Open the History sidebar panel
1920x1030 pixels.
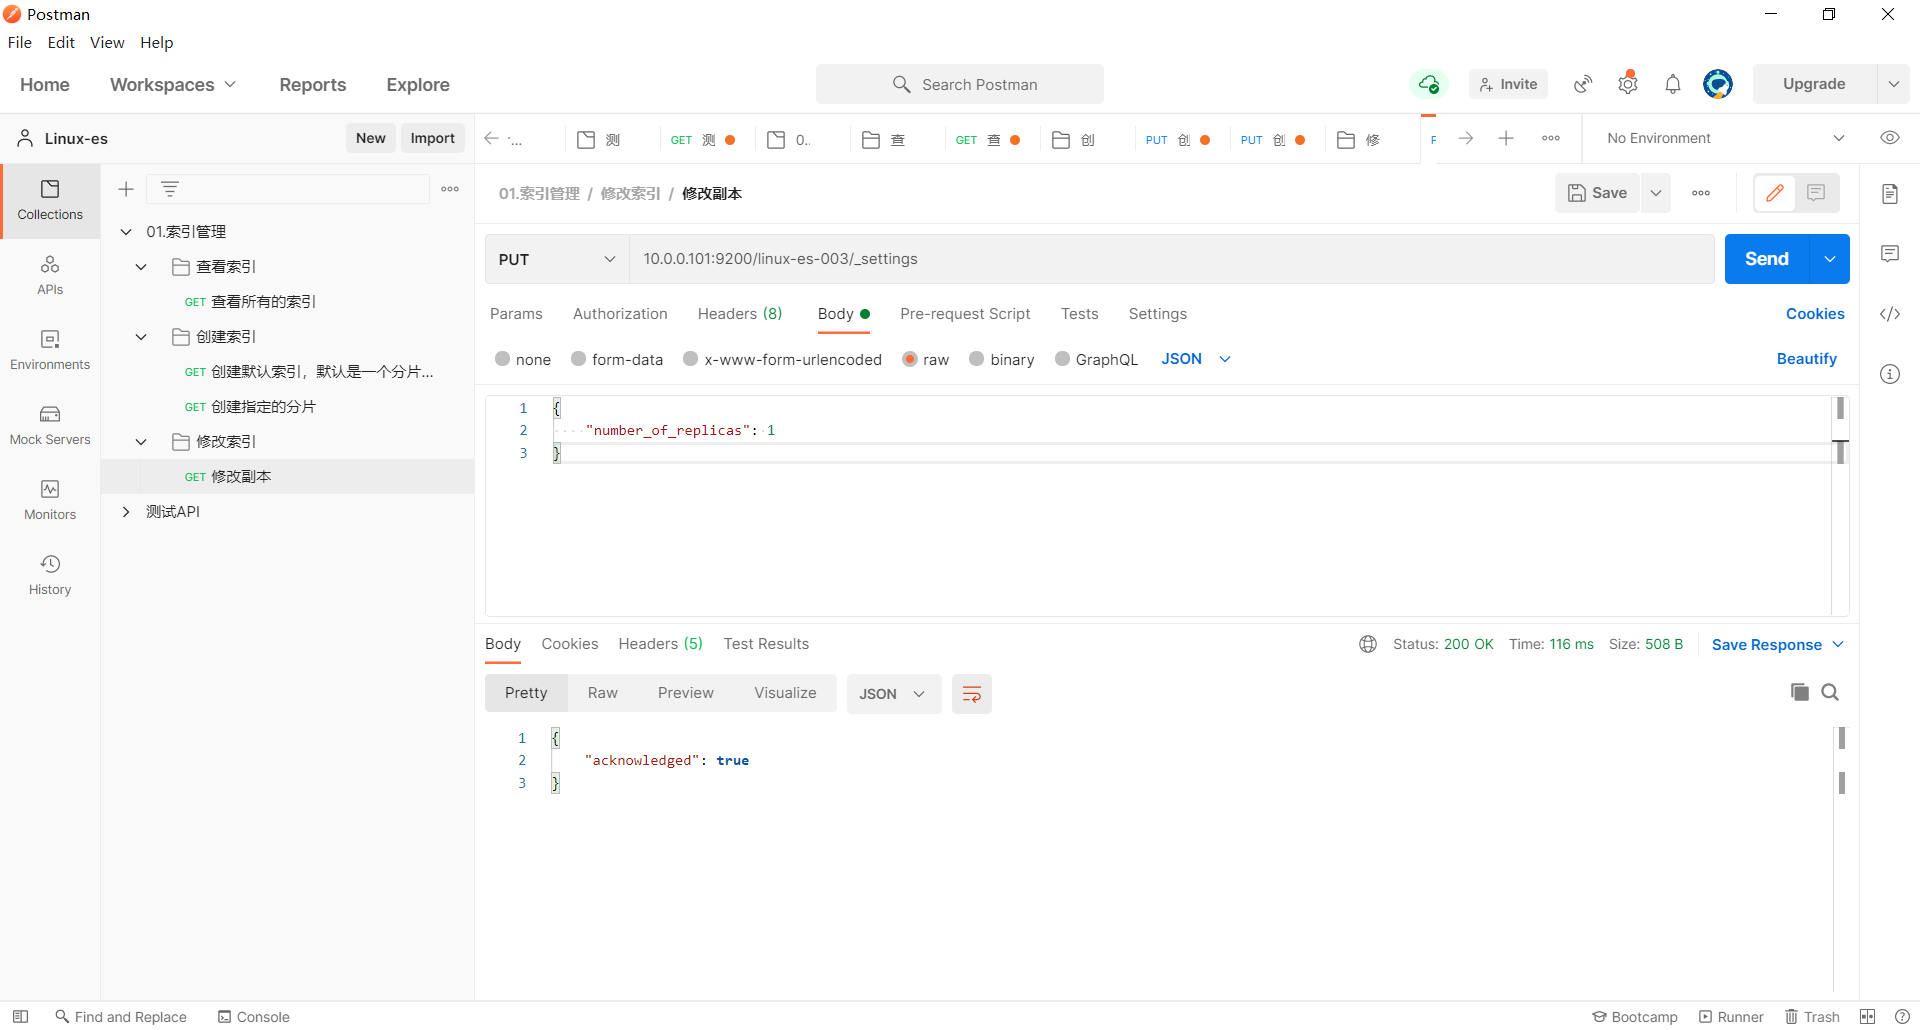pyautogui.click(x=50, y=576)
